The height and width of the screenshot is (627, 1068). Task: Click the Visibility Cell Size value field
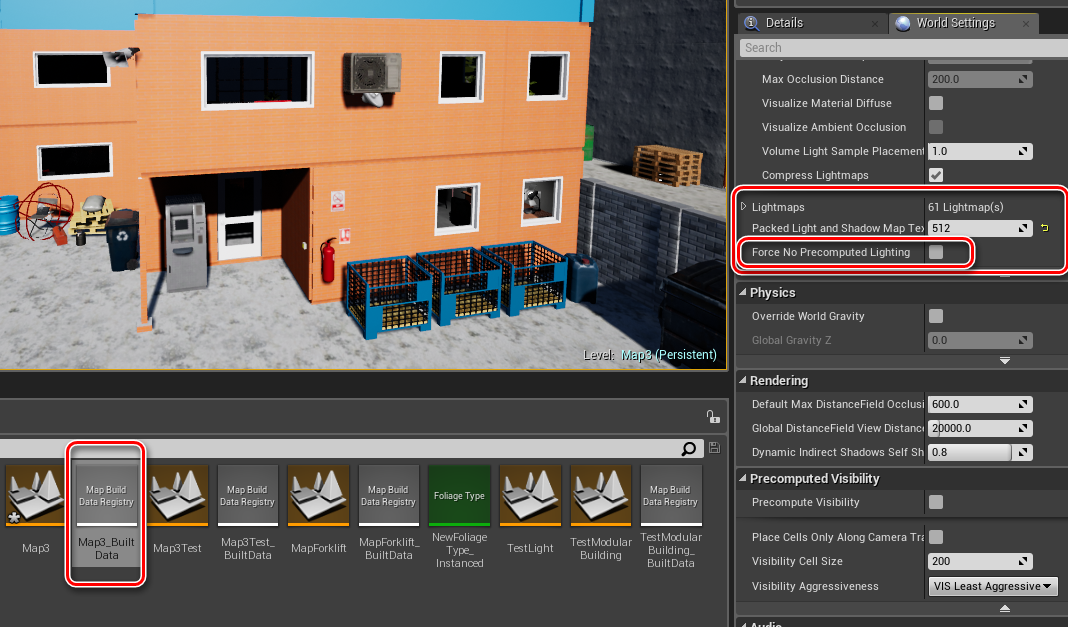tap(980, 561)
